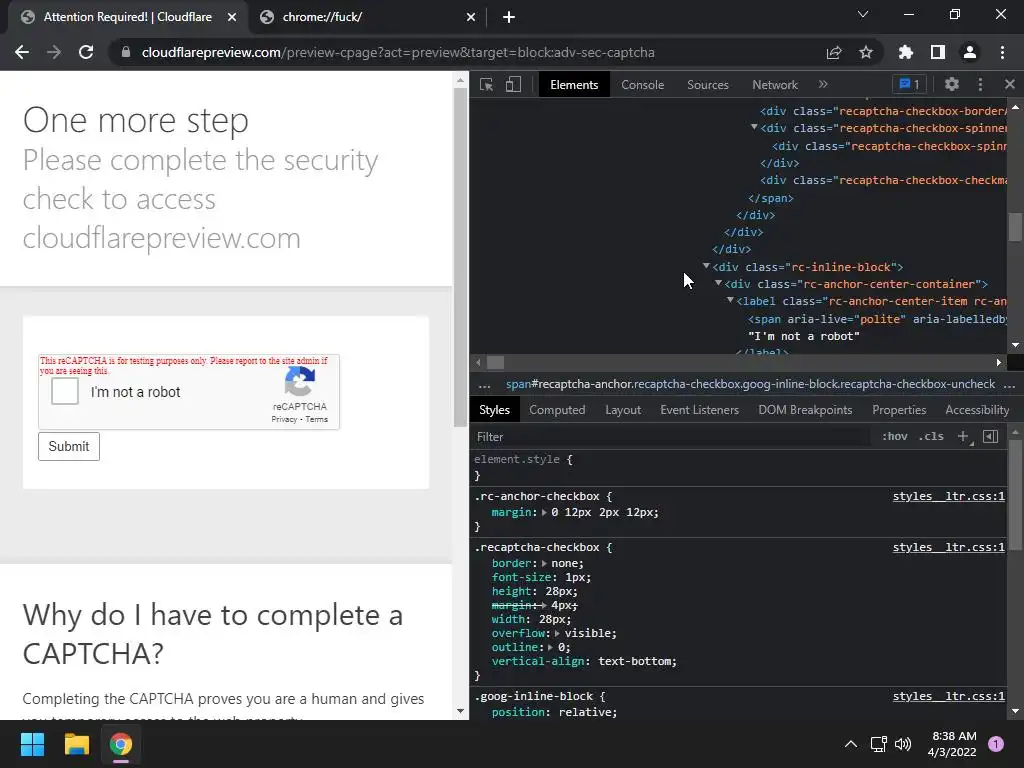Click the webpage vertical scrollbar thumb
This screenshot has height=768, width=1024.
[x=460, y=258]
